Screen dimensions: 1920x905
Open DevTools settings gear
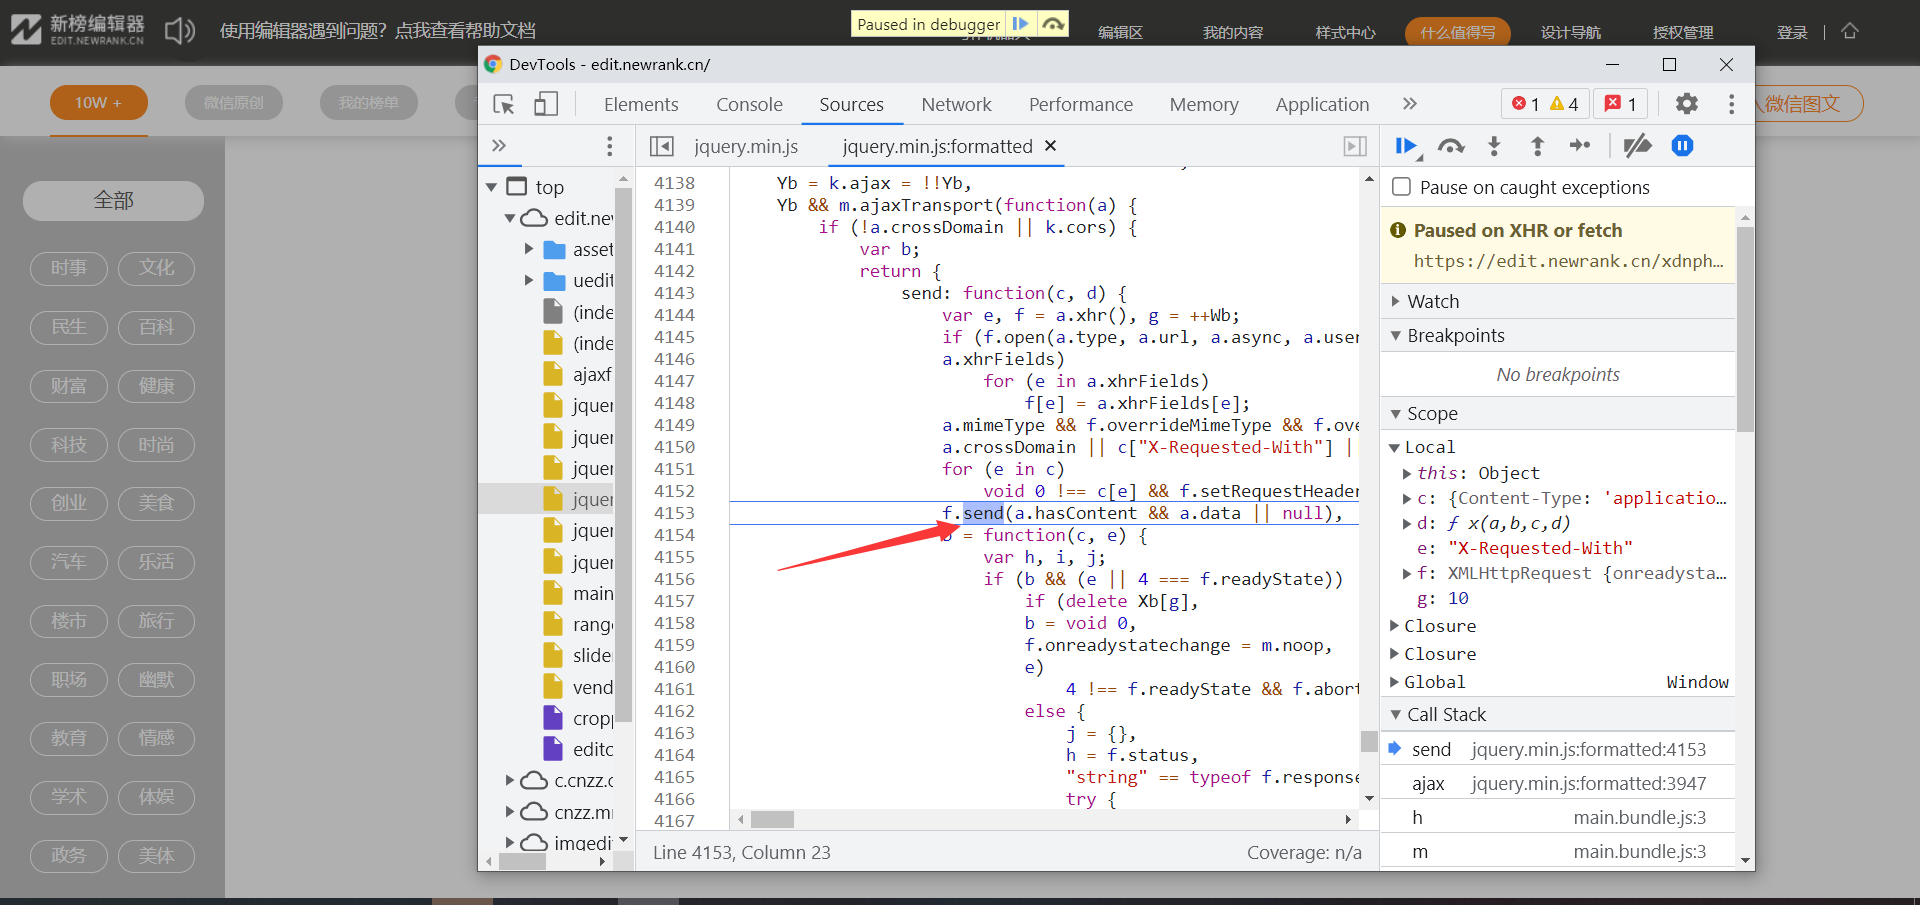click(1687, 104)
